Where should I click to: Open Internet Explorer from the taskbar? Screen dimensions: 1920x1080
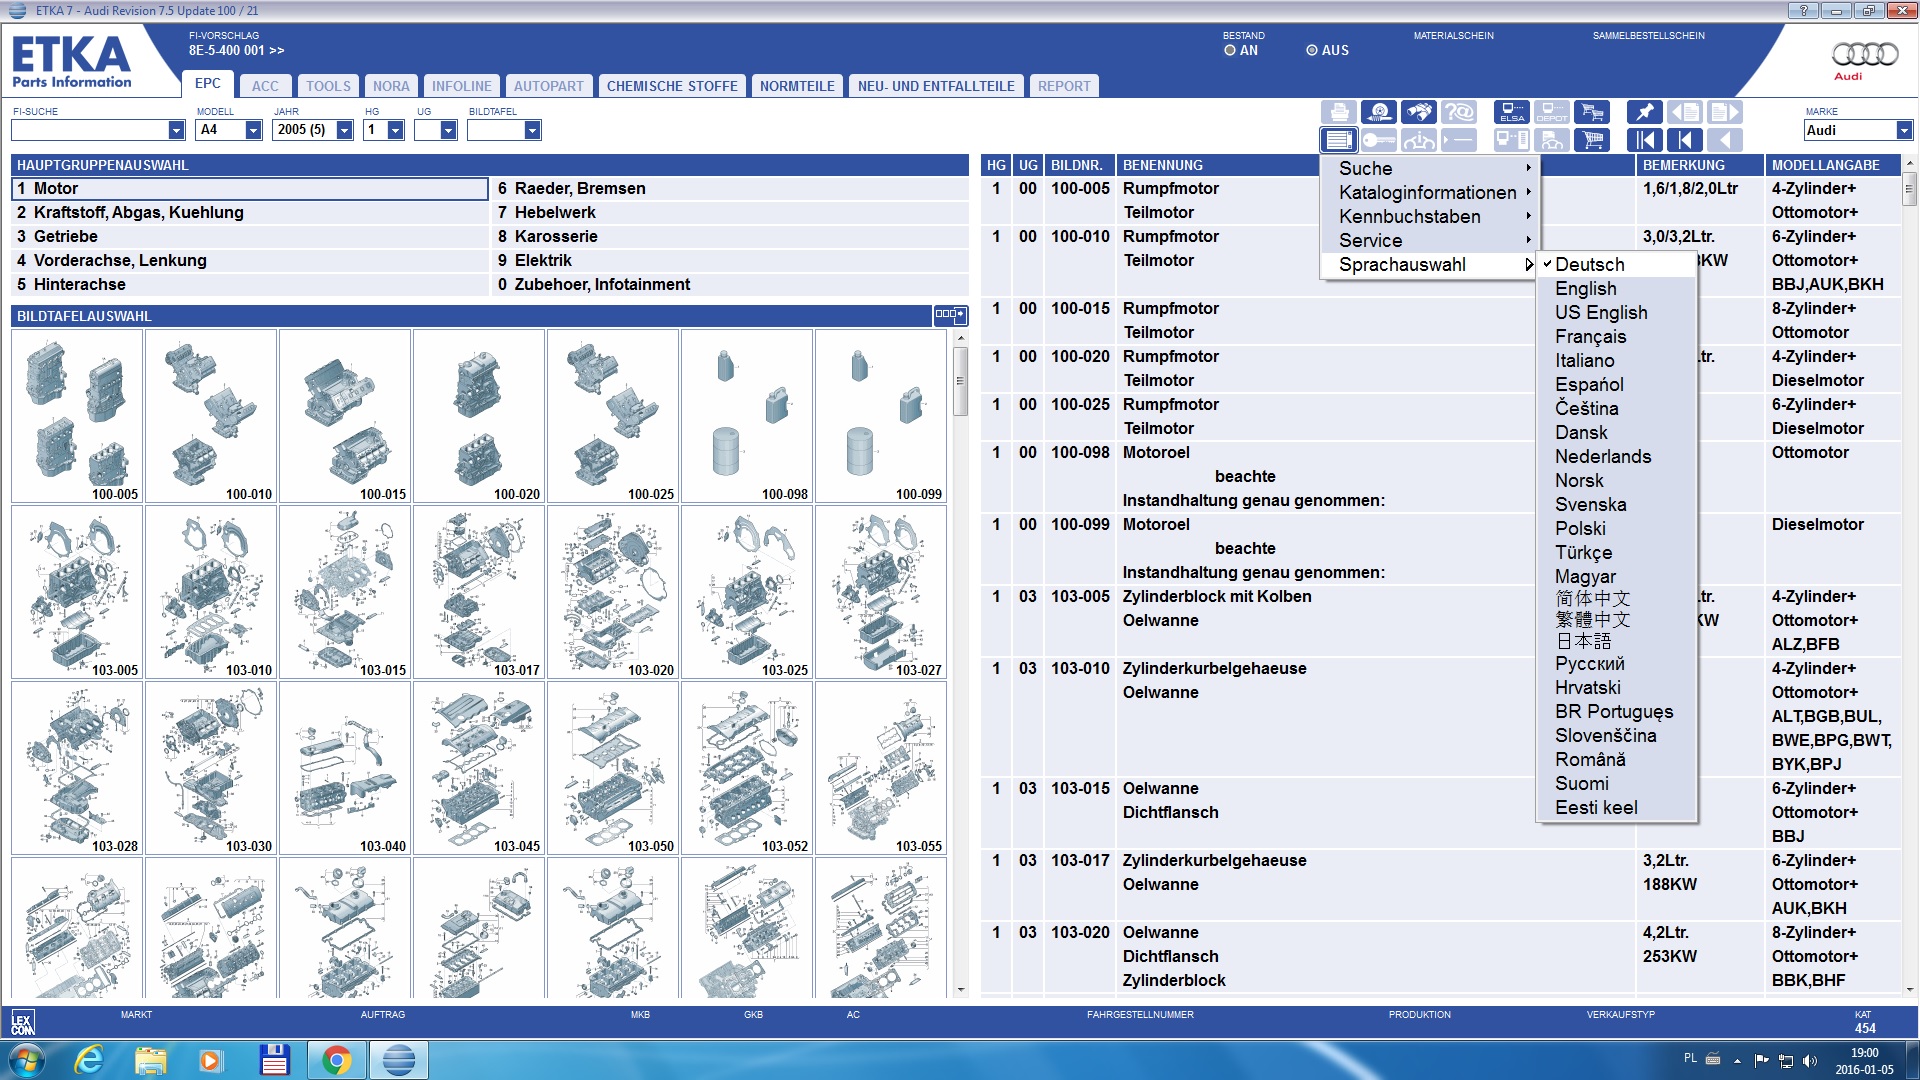point(90,1060)
